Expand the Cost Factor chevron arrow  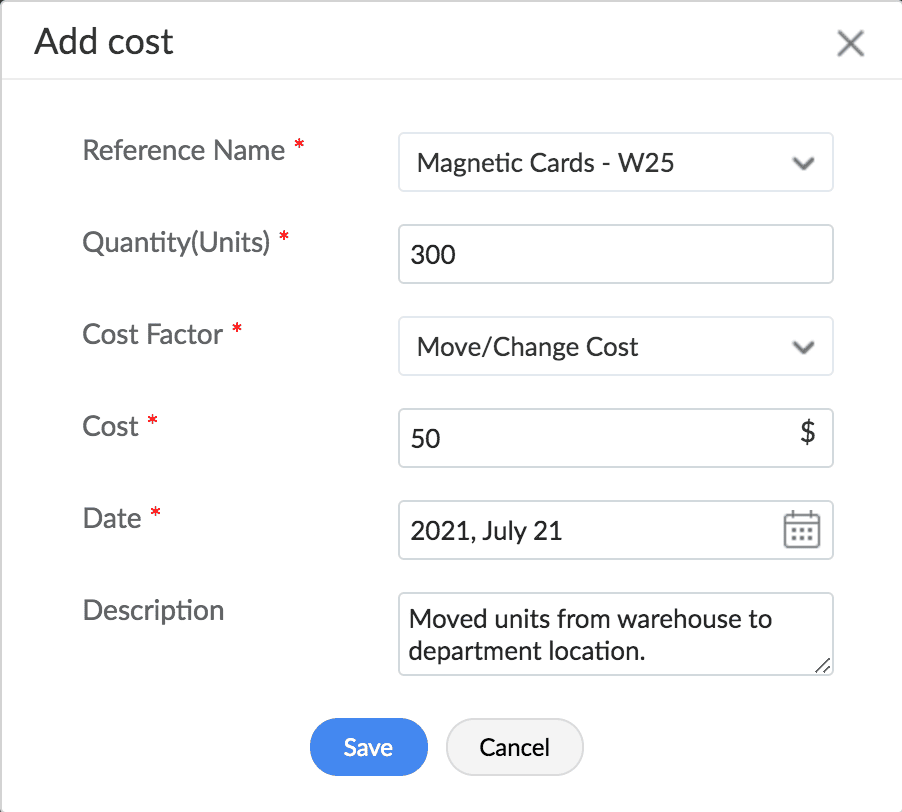coord(802,347)
